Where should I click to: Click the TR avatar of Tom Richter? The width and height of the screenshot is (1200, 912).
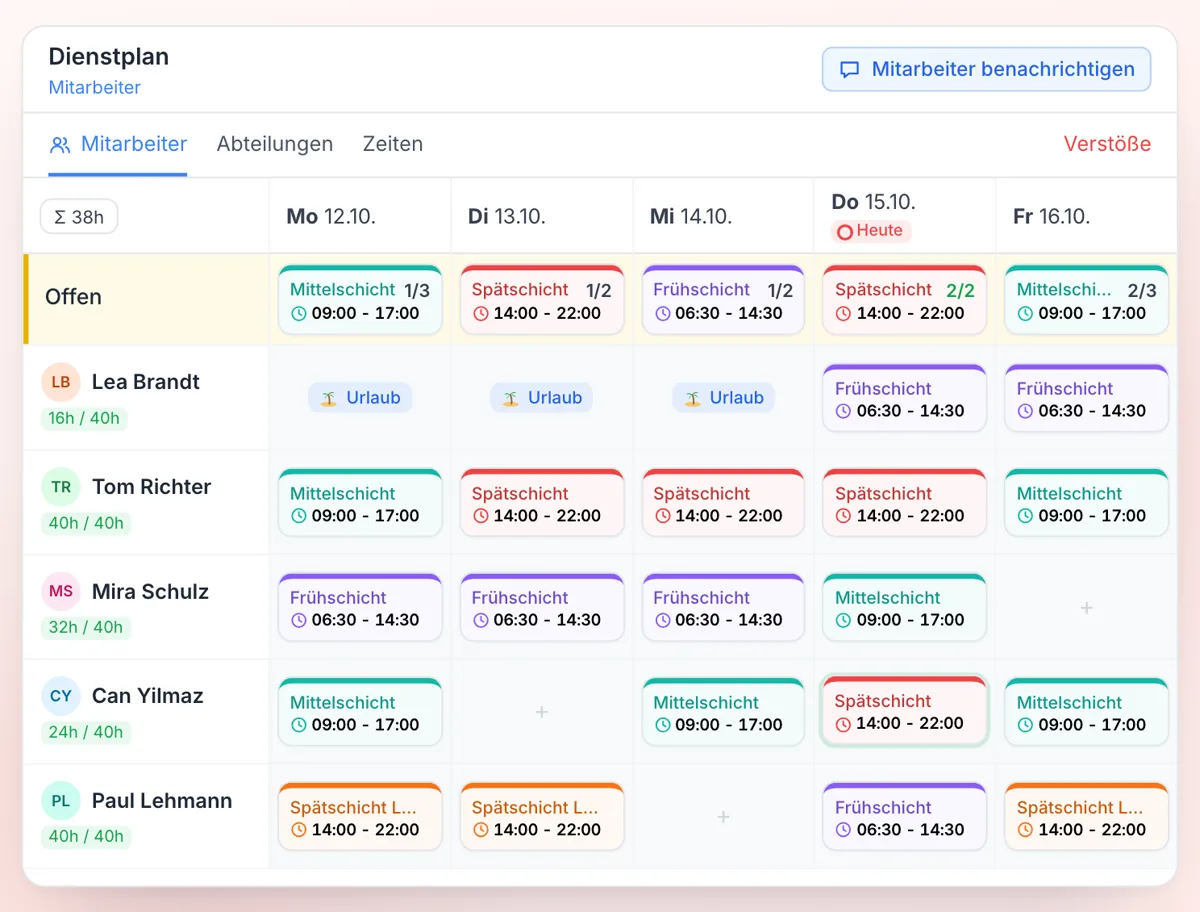(x=61, y=487)
